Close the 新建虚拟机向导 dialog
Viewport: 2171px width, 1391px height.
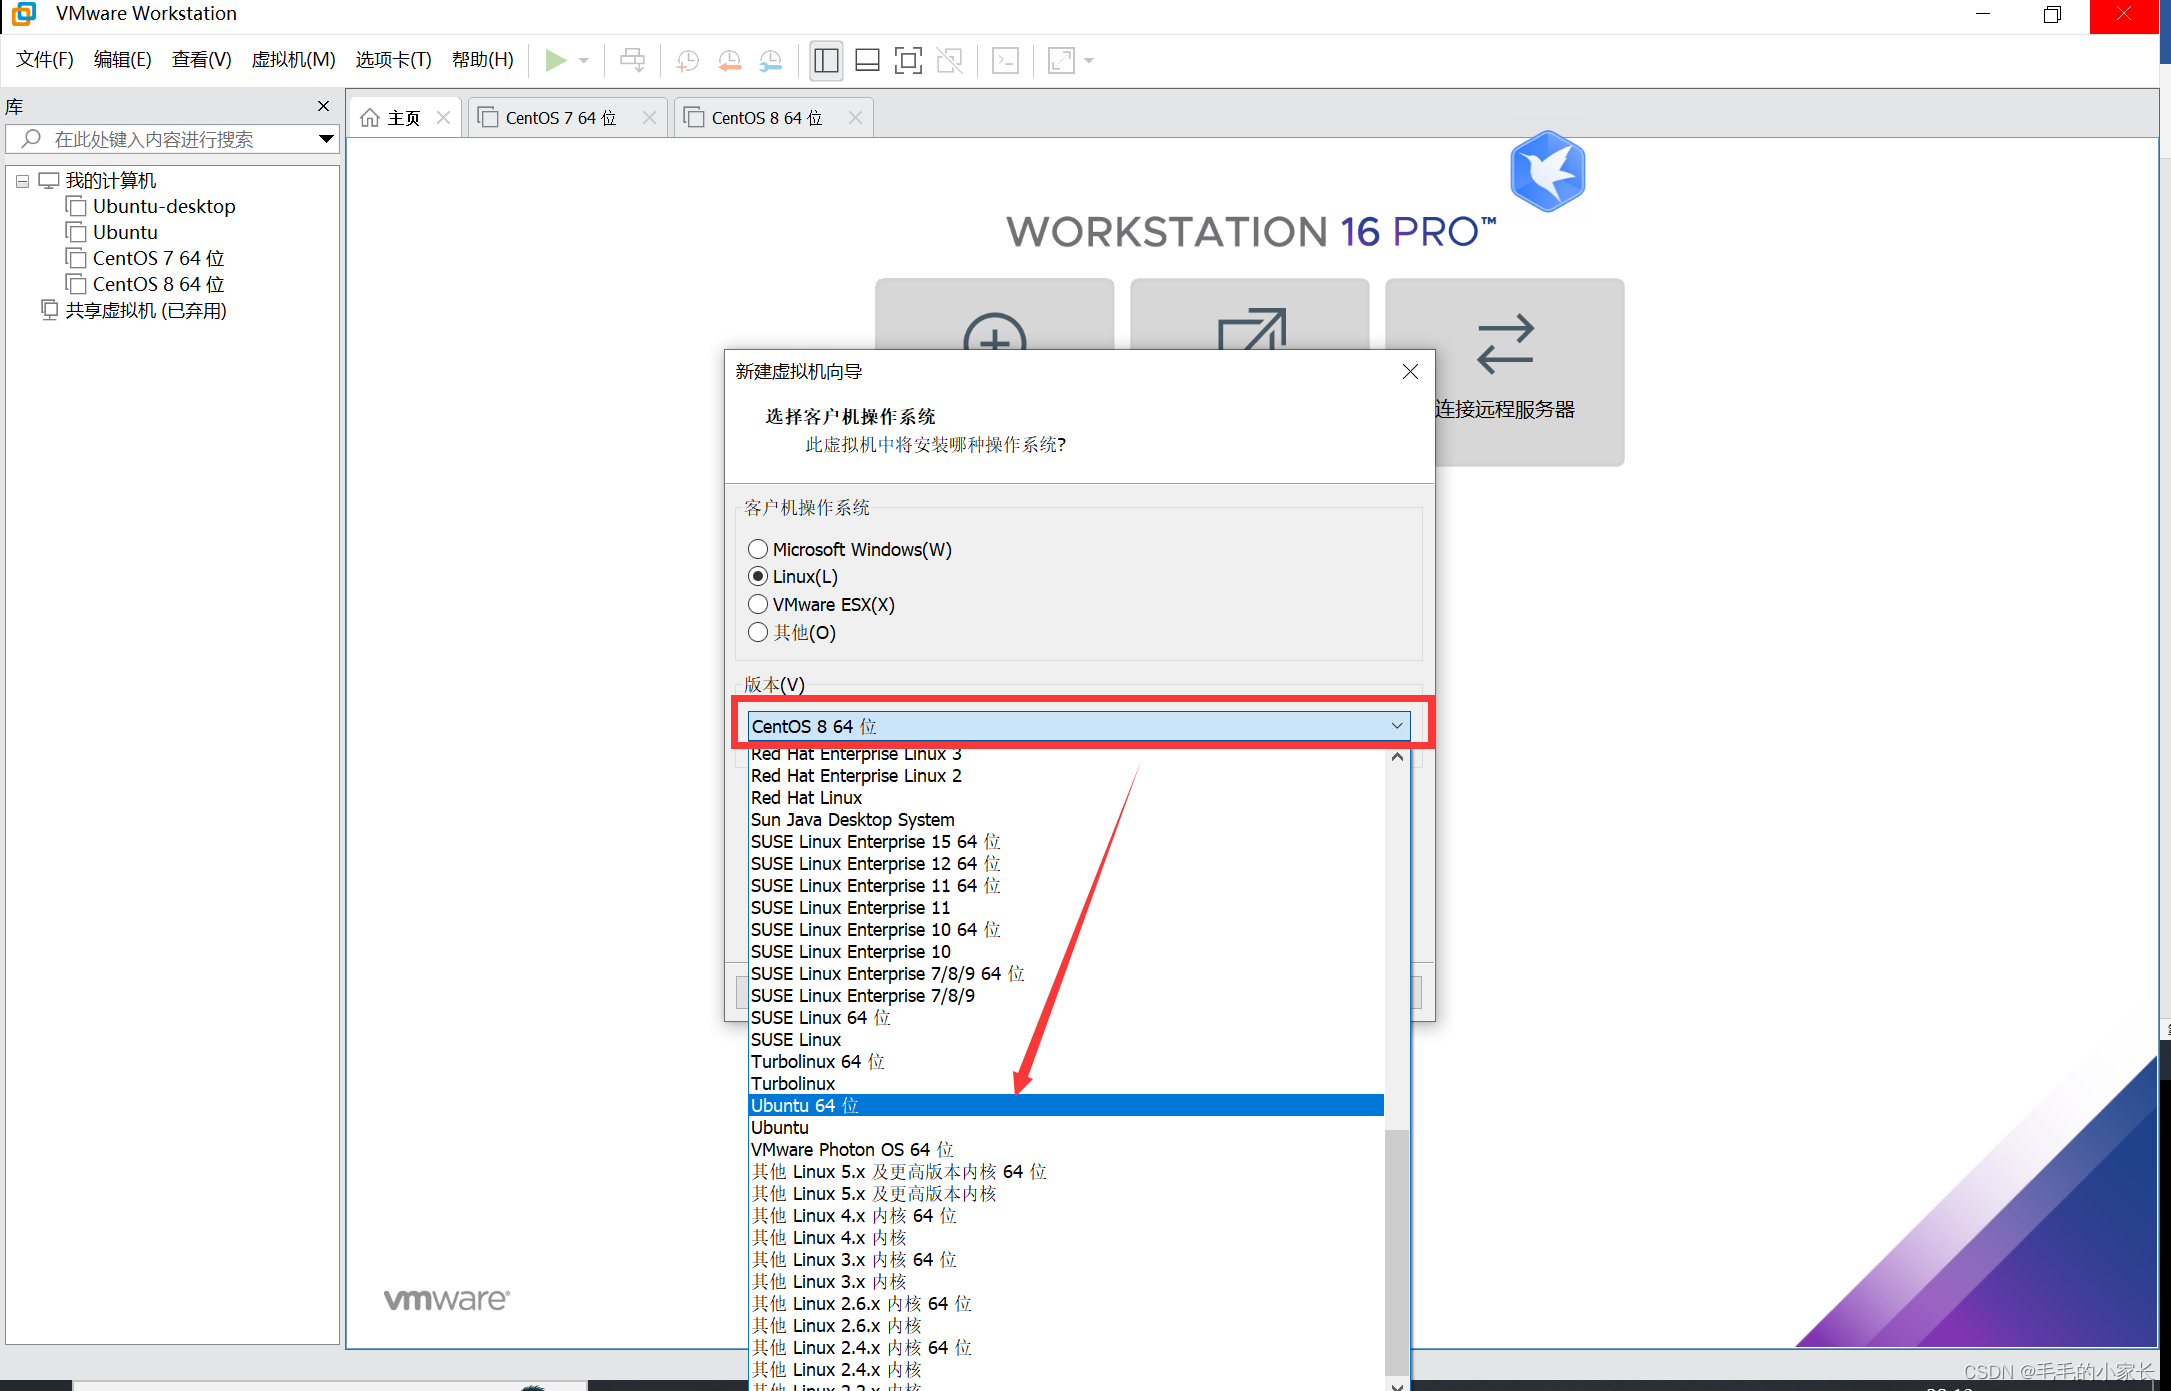[1410, 372]
